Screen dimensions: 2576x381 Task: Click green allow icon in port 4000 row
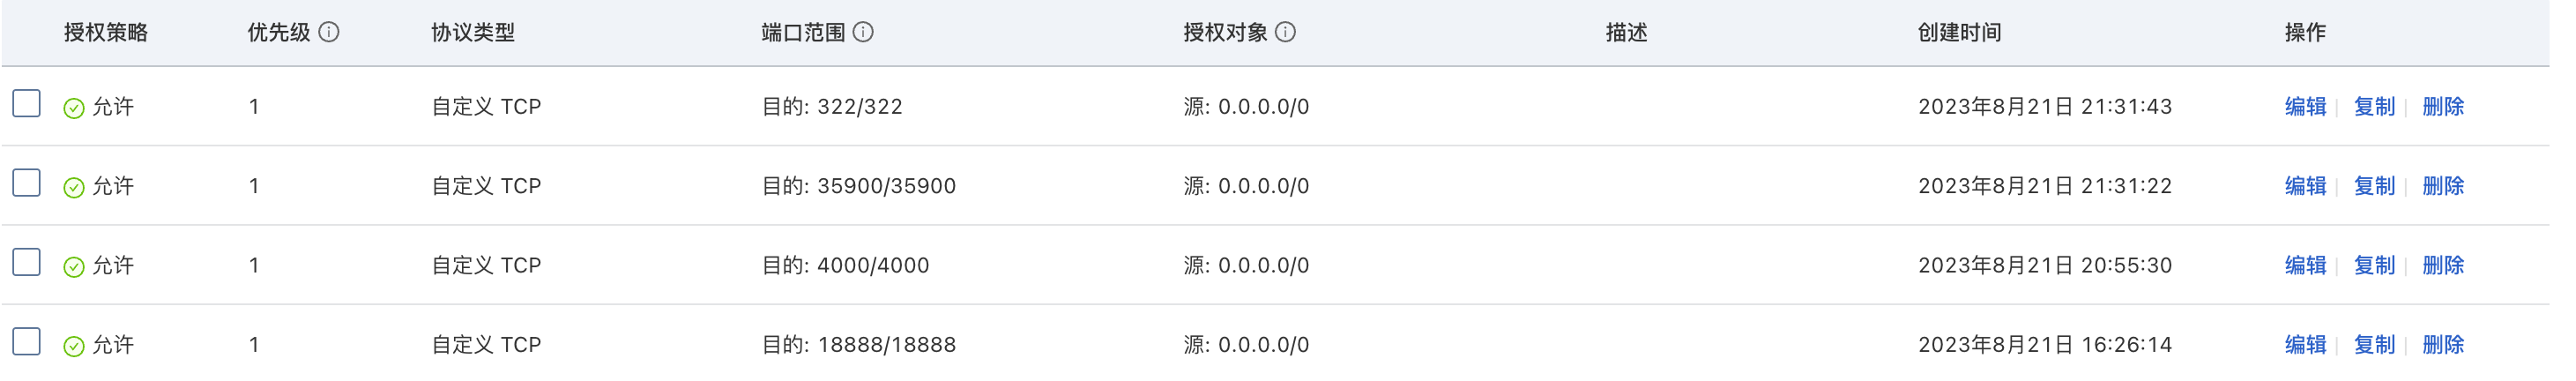click(74, 266)
